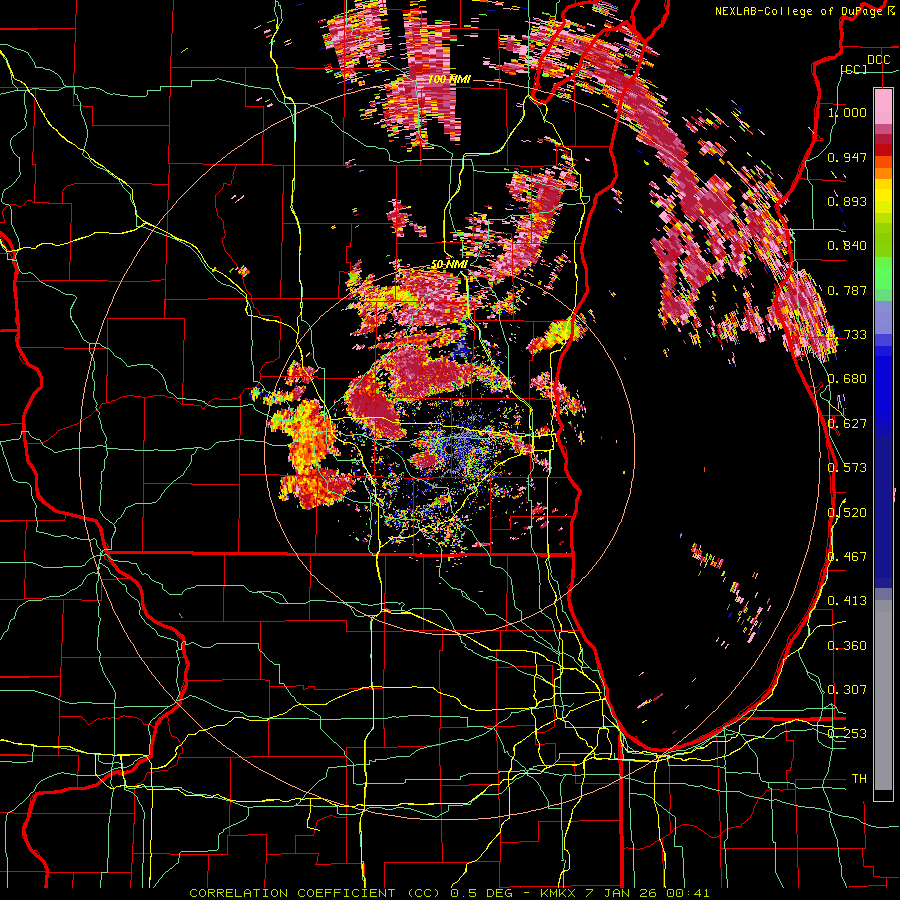The height and width of the screenshot is (900, 900).
Task: Select the 0.680 scale value
Action: click(847, 379)
